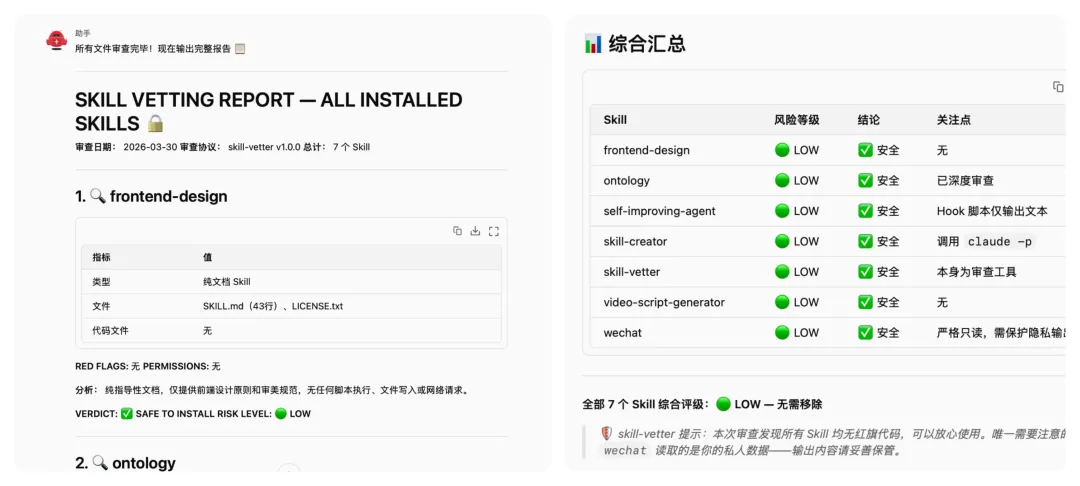Image resolution: width=1080 pixels, height=486 pixels.
Task: Click the lock emoji after report title
Action: coord(155,124)
